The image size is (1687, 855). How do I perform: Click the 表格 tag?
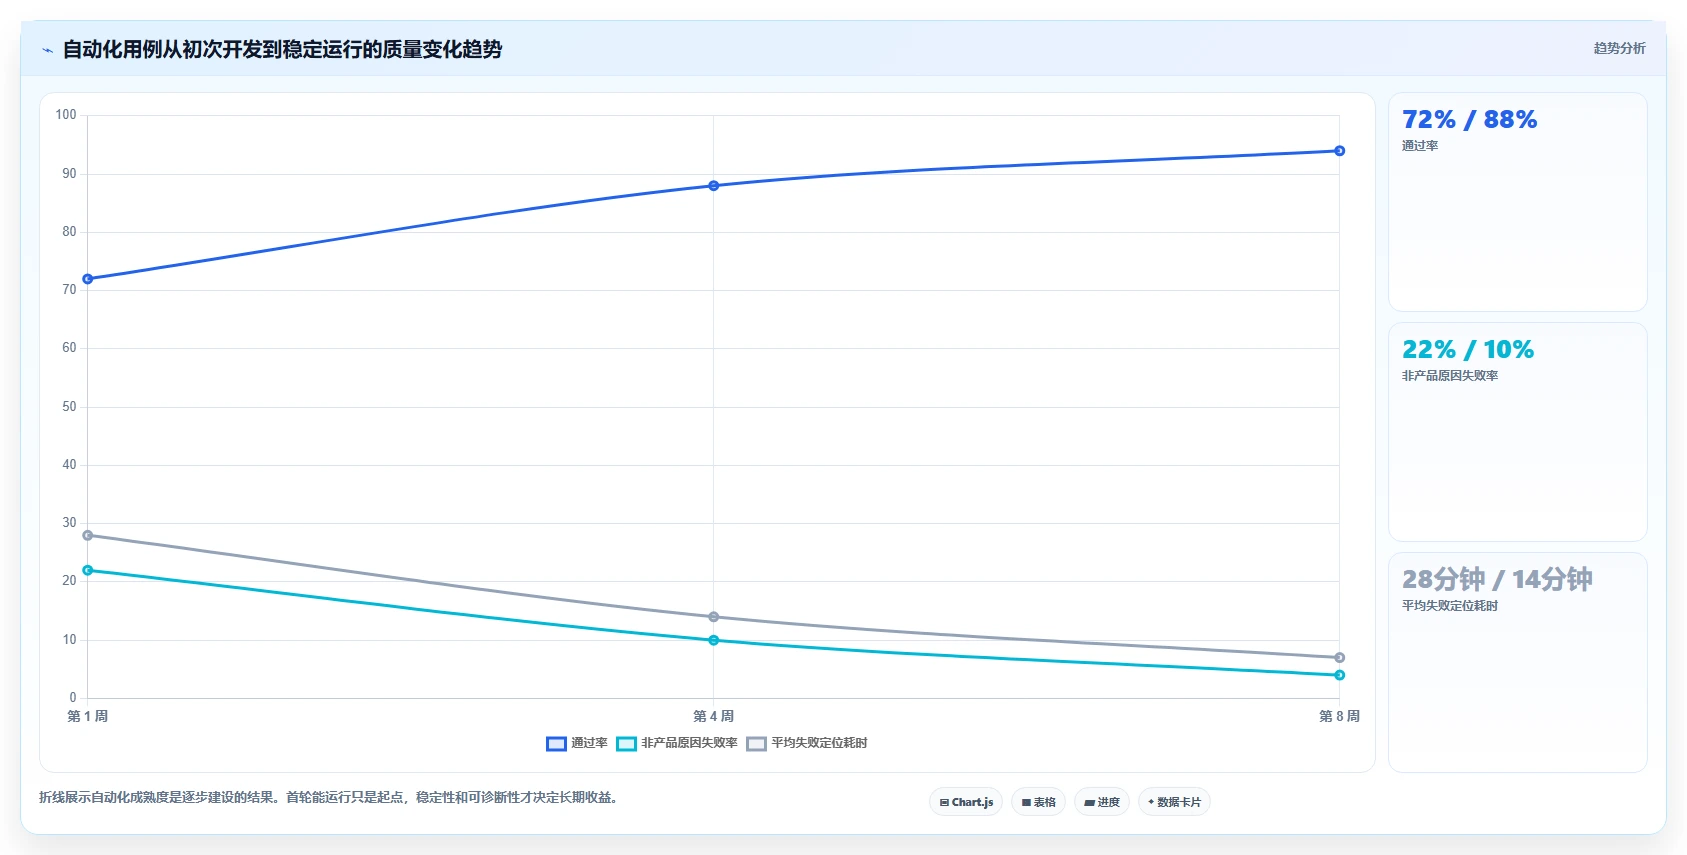point(1038,802)
